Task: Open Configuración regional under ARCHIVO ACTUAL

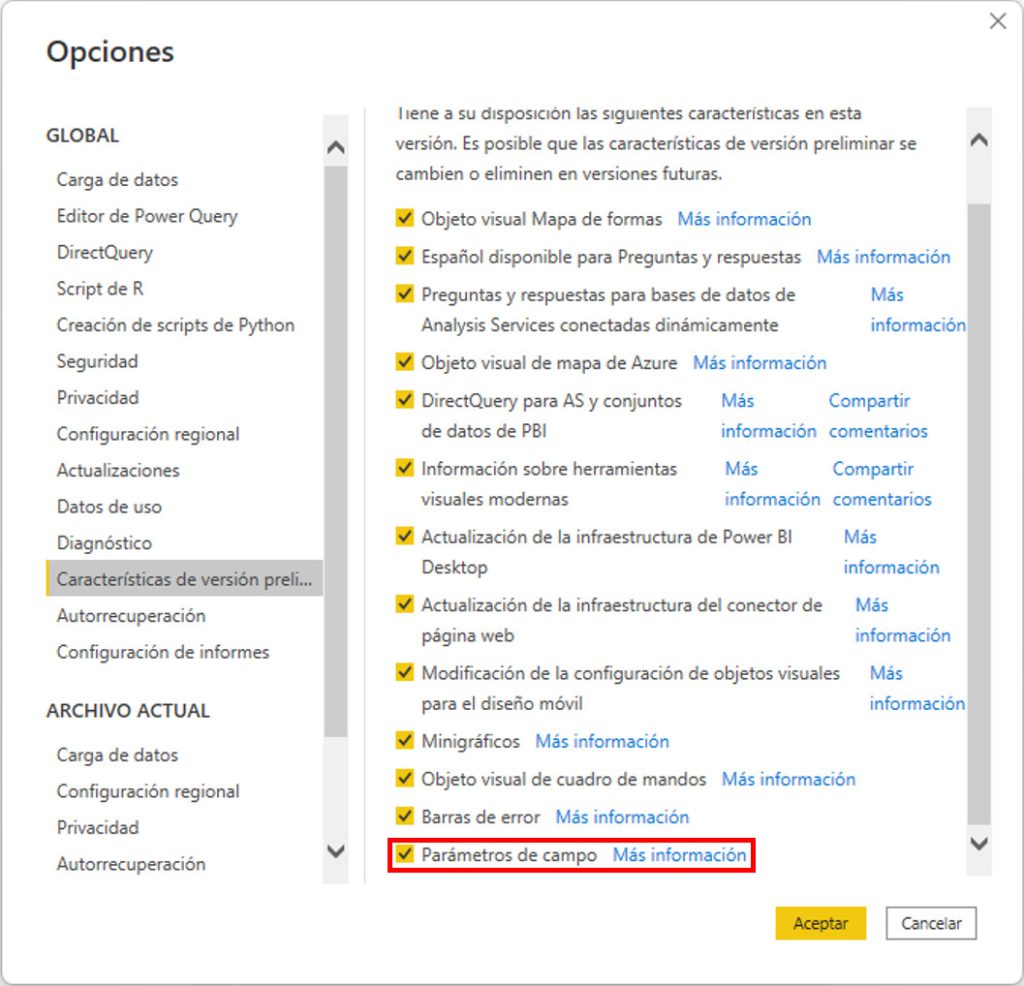Action: point(148,791)
